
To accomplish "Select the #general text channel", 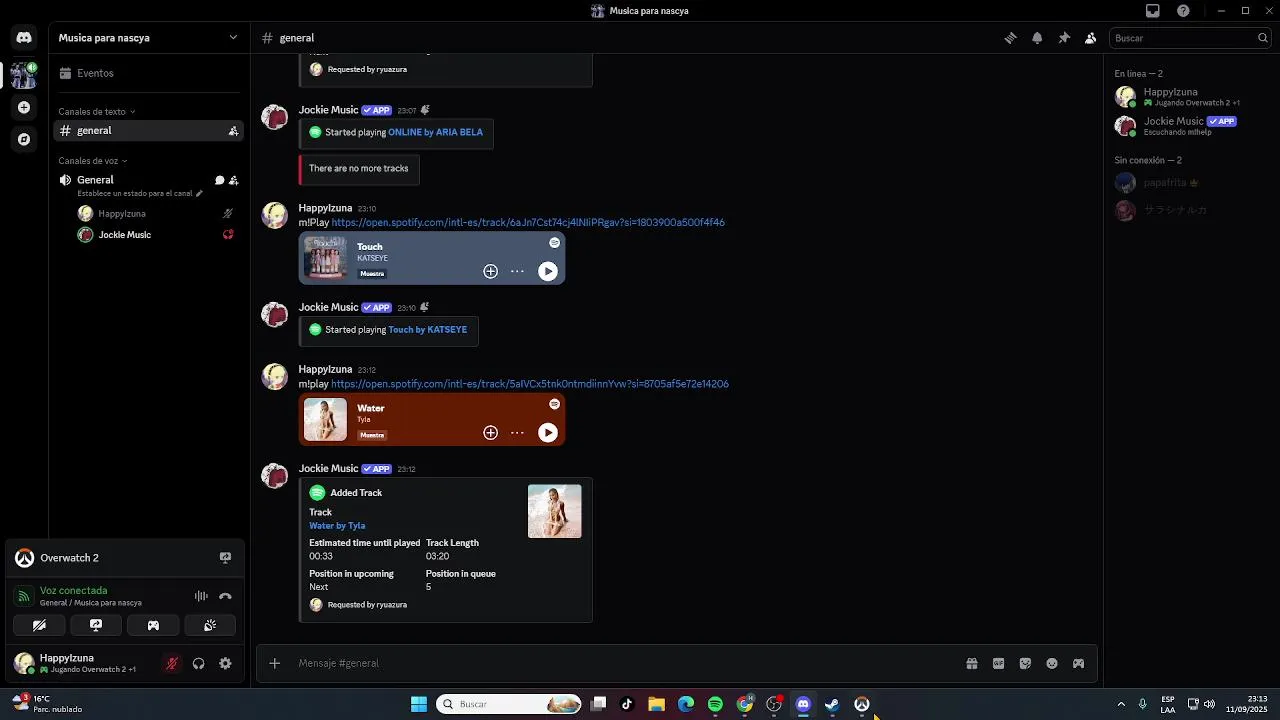I will (x=148, y=131).
